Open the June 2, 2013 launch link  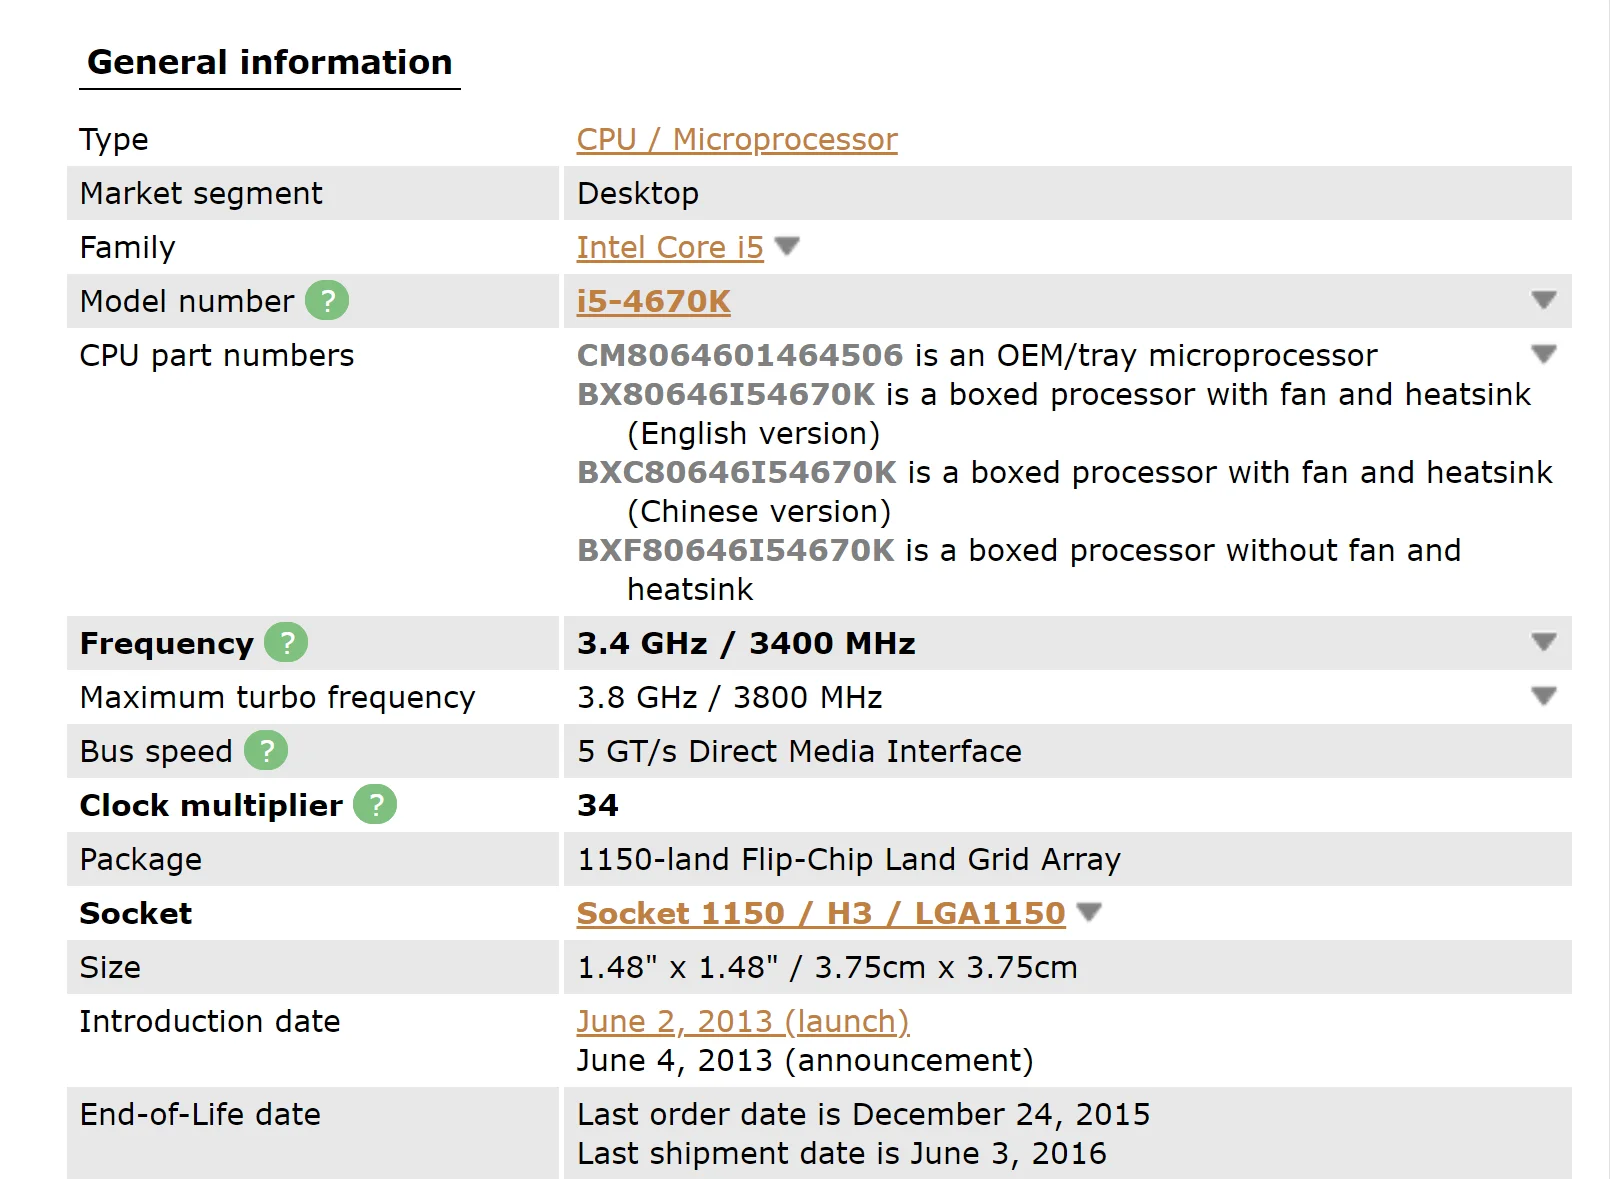(x=742, y=1022)
